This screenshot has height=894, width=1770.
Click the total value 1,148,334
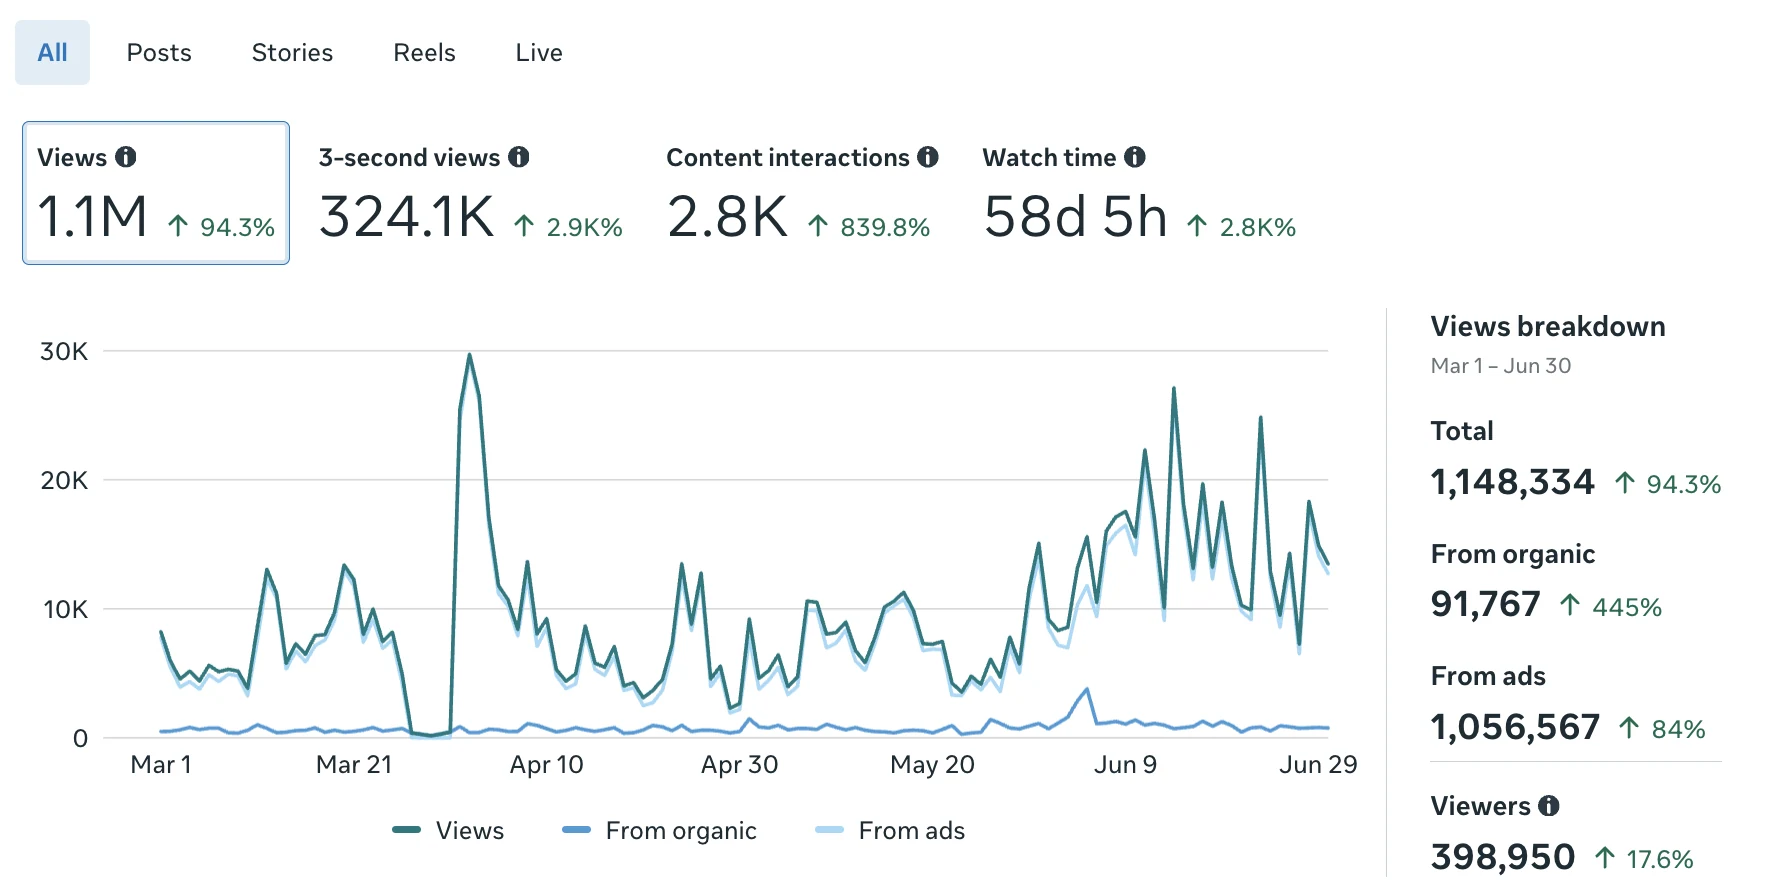click(1512, 482)
